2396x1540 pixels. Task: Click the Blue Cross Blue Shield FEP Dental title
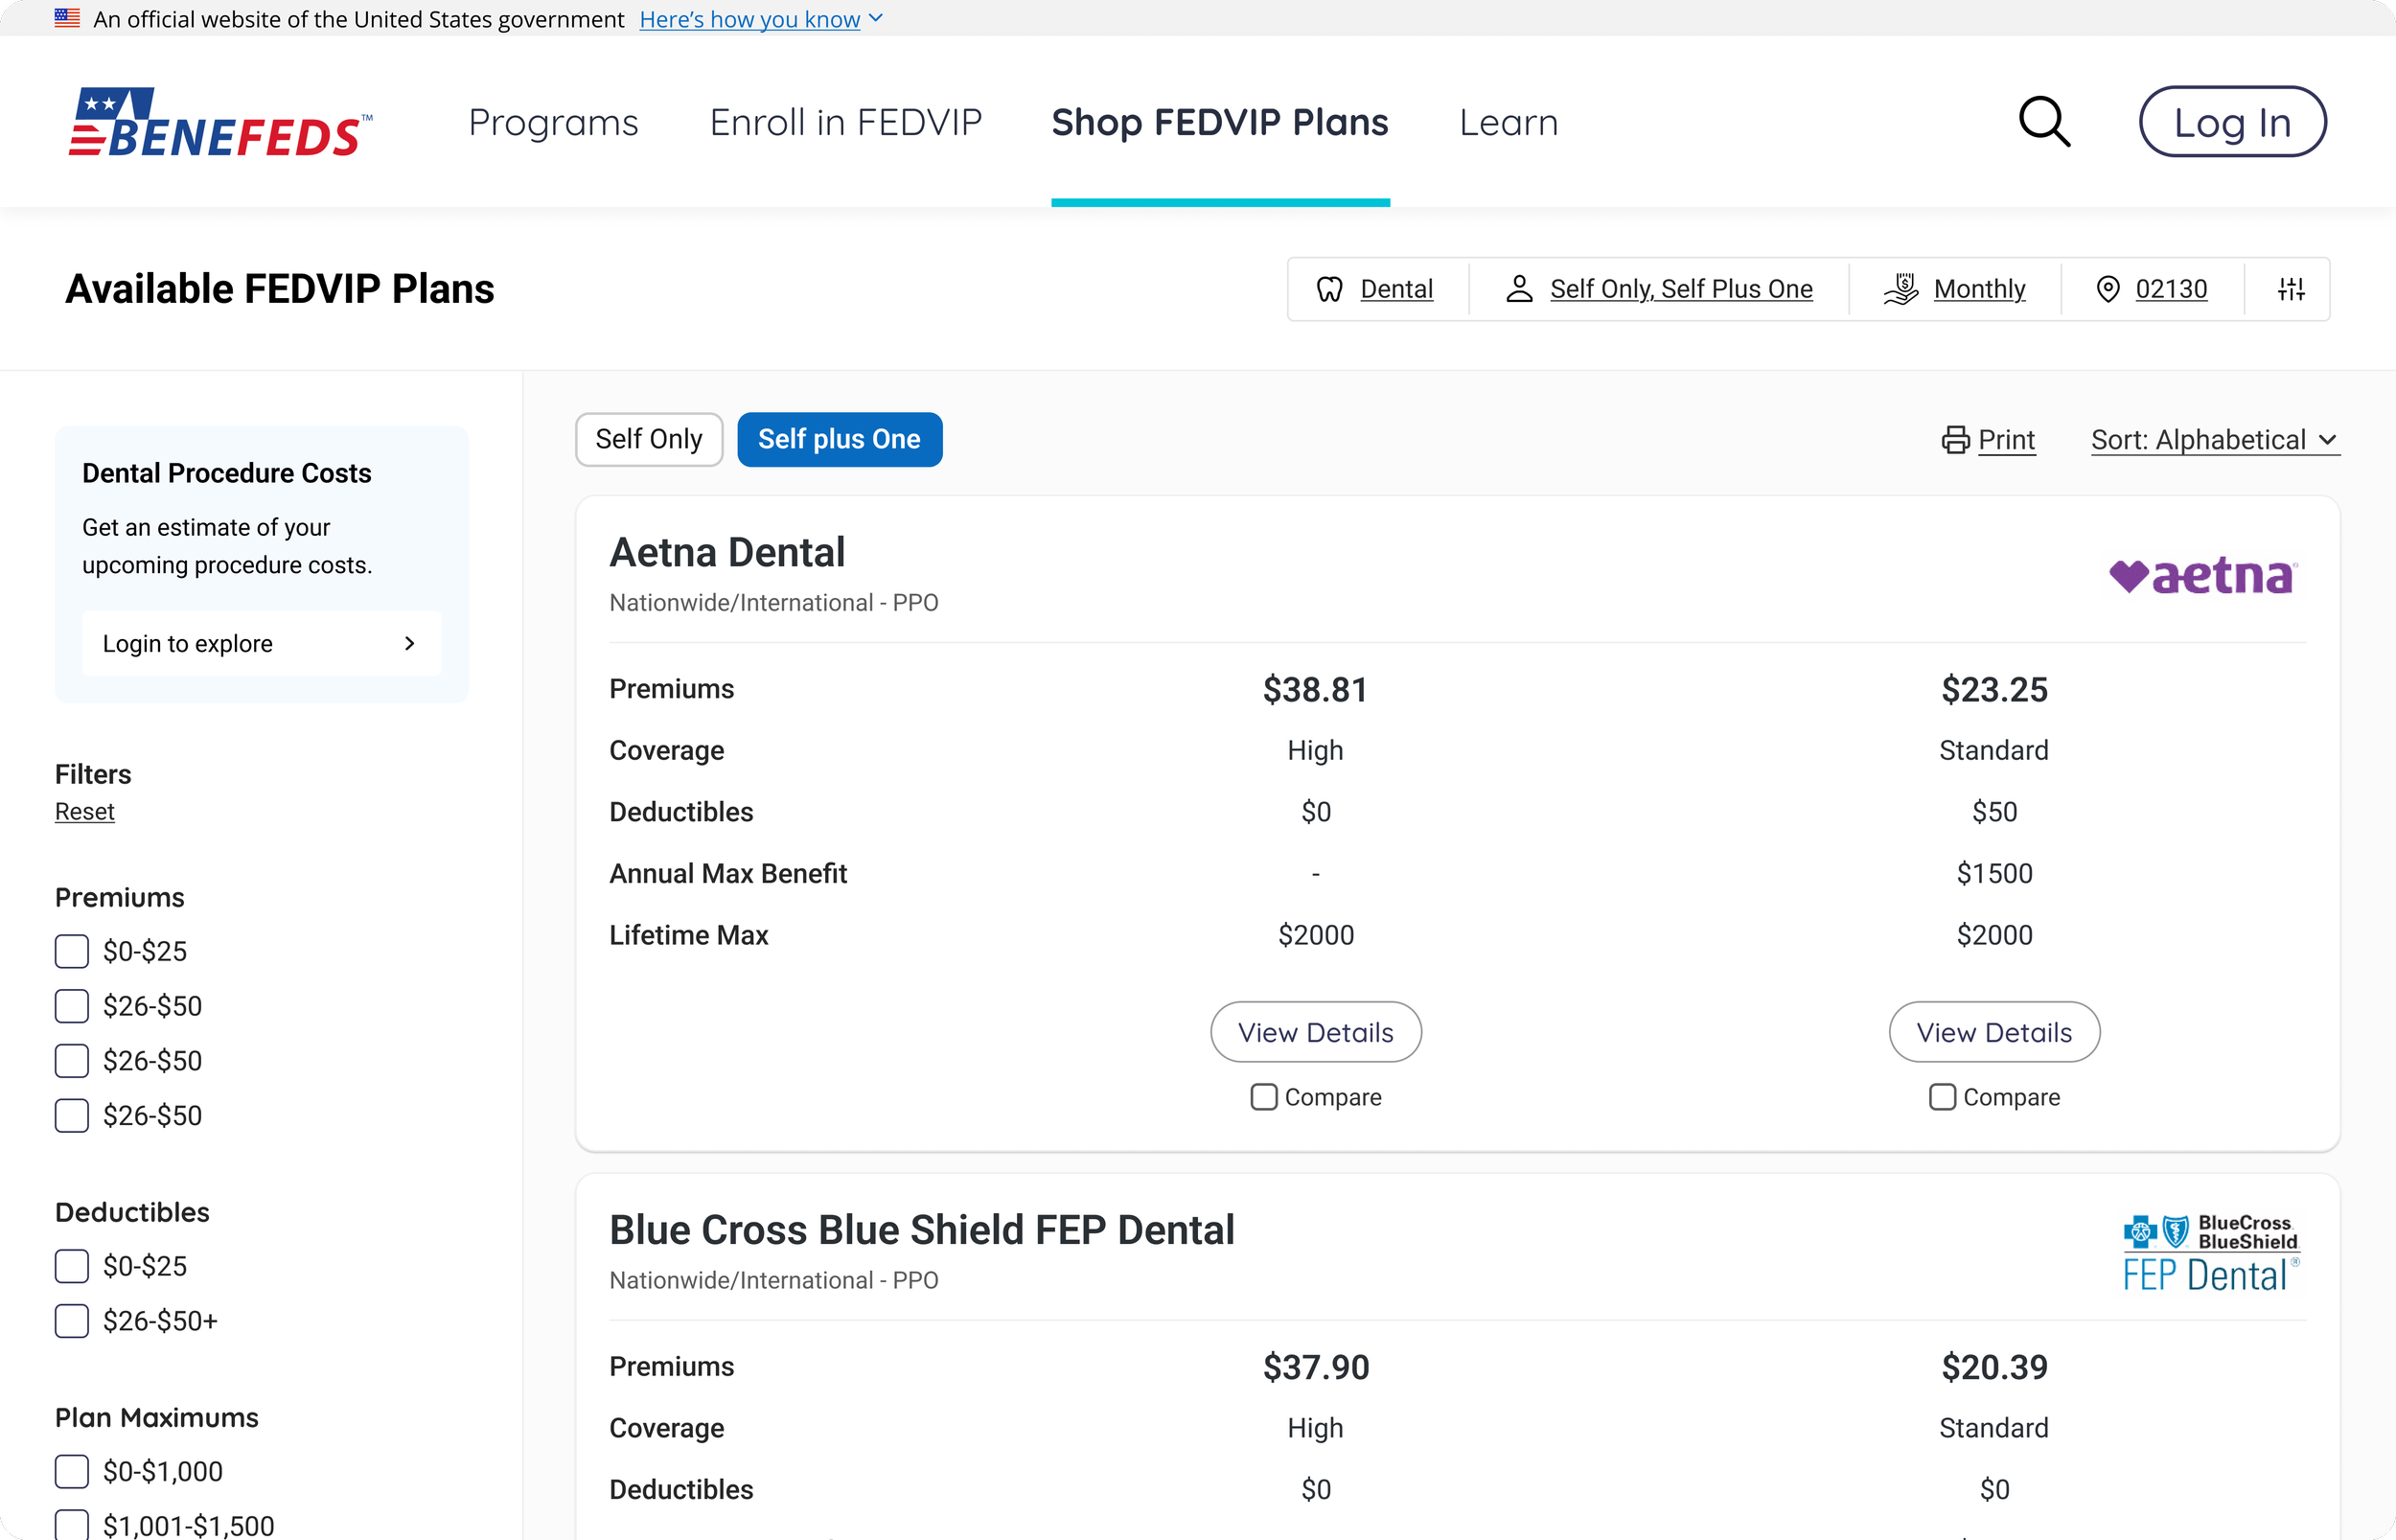(922, 1230)
